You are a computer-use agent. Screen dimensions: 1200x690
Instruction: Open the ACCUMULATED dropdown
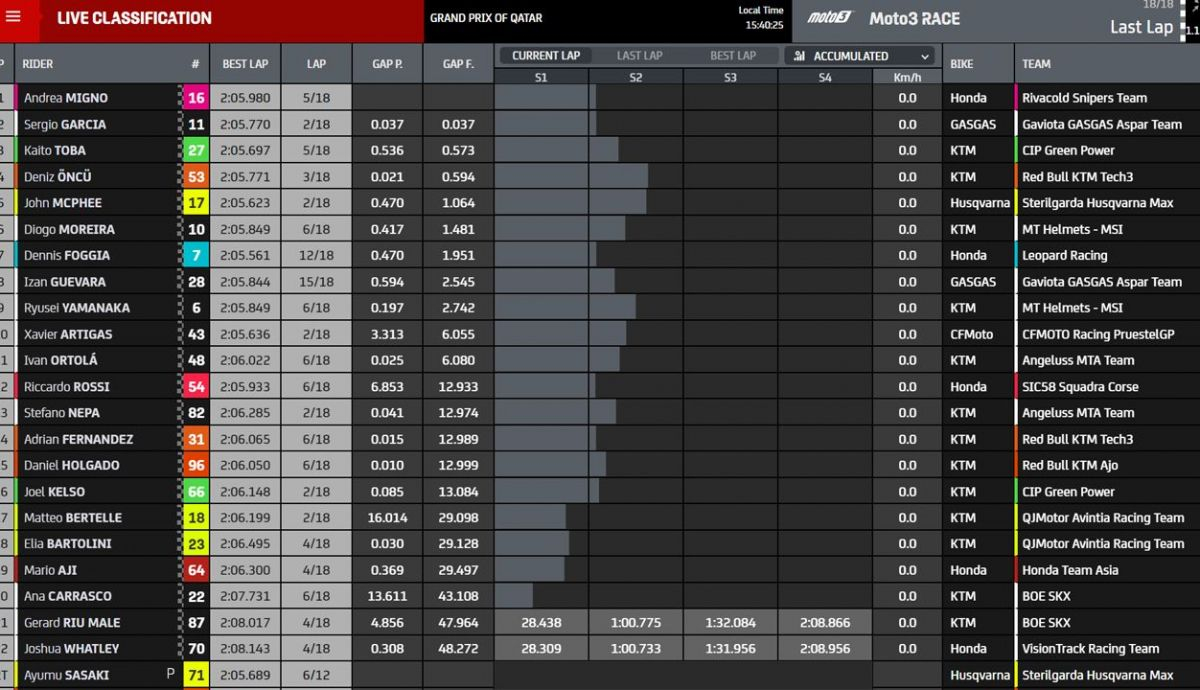862,56
